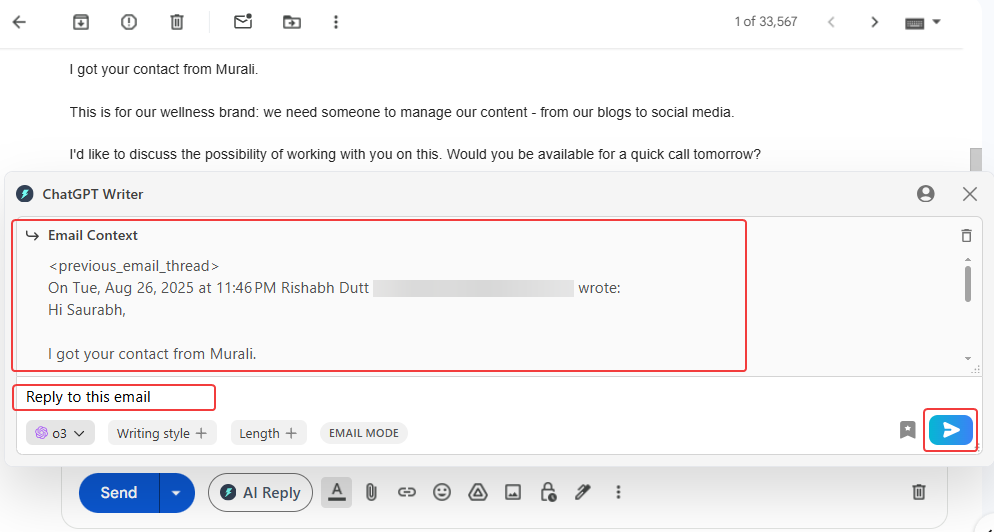The width and height of the screenshot is (994, 532).
Task: Add a Writing style option
Action: point(162,433)
